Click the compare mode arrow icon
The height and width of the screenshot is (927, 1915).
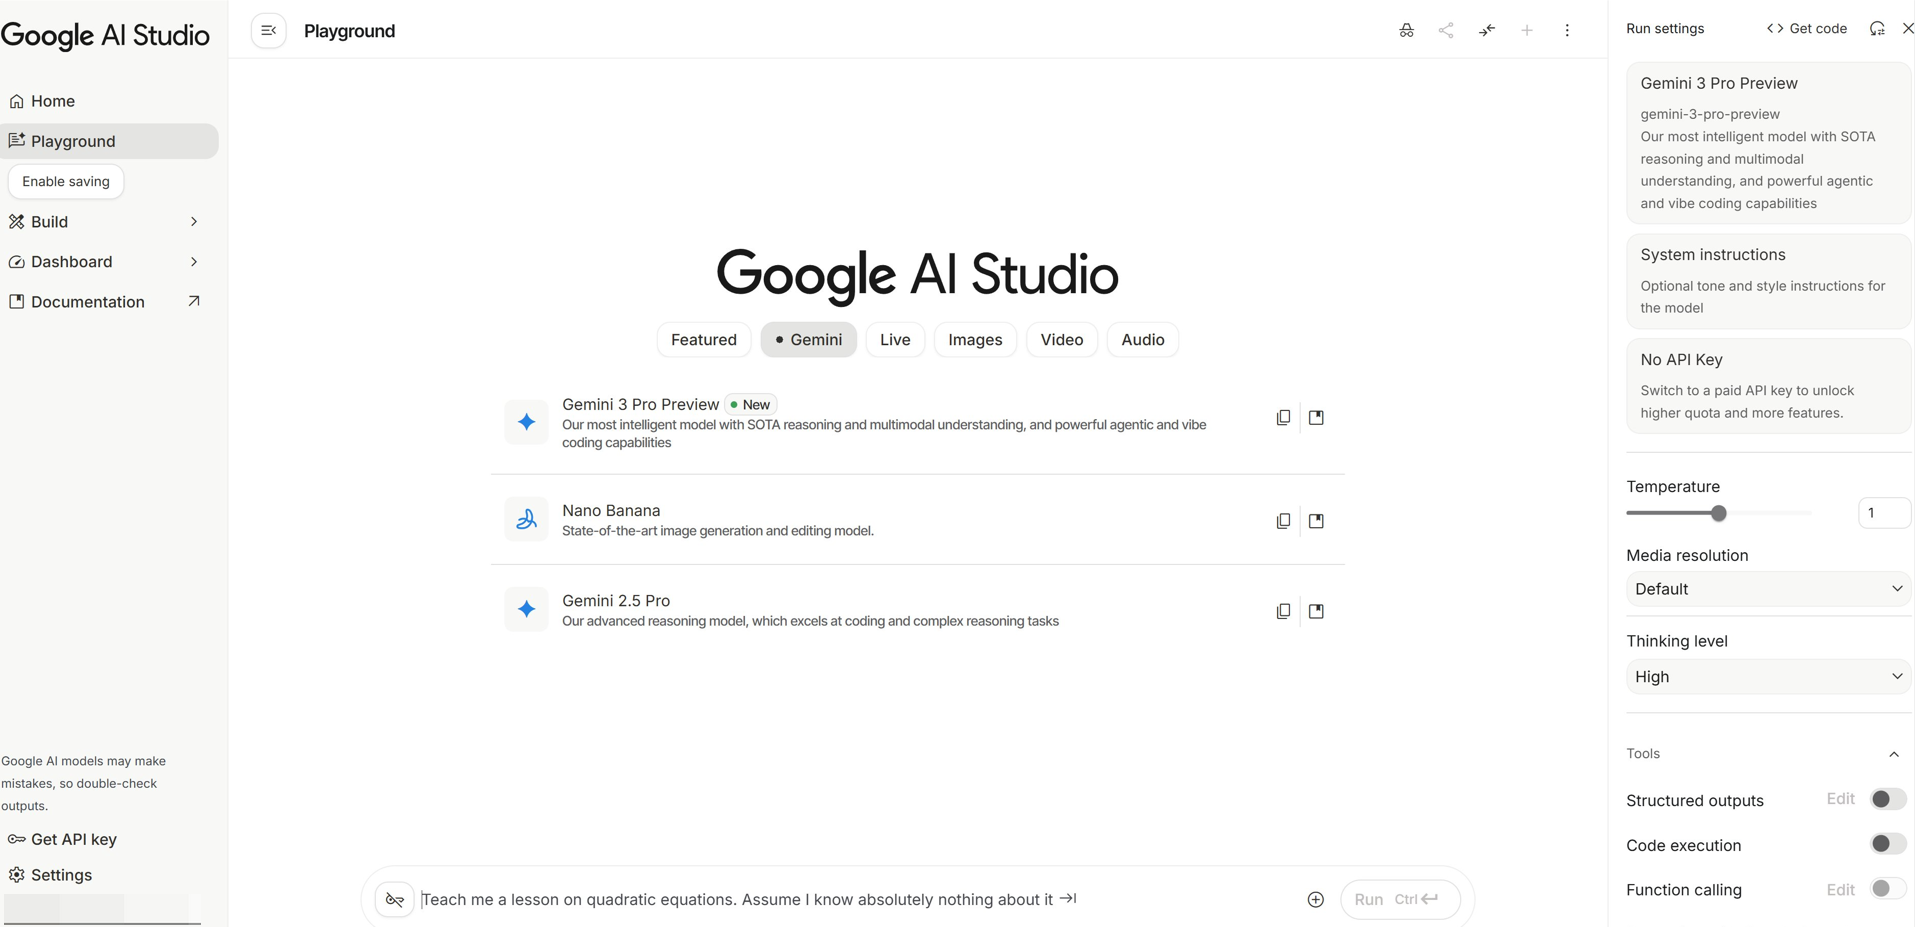[1487, 30]
